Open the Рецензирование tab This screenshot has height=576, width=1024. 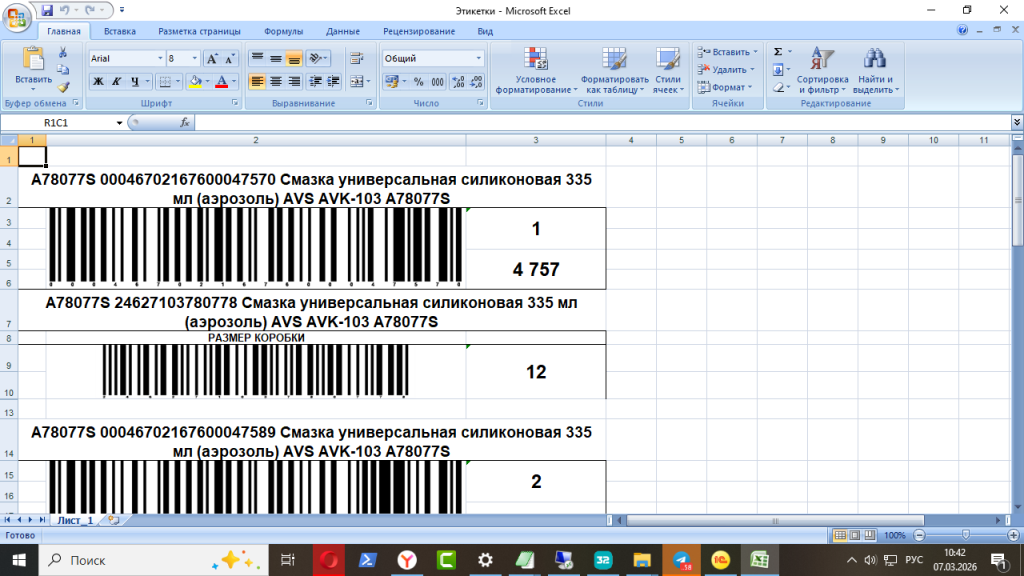pos(419,31)
